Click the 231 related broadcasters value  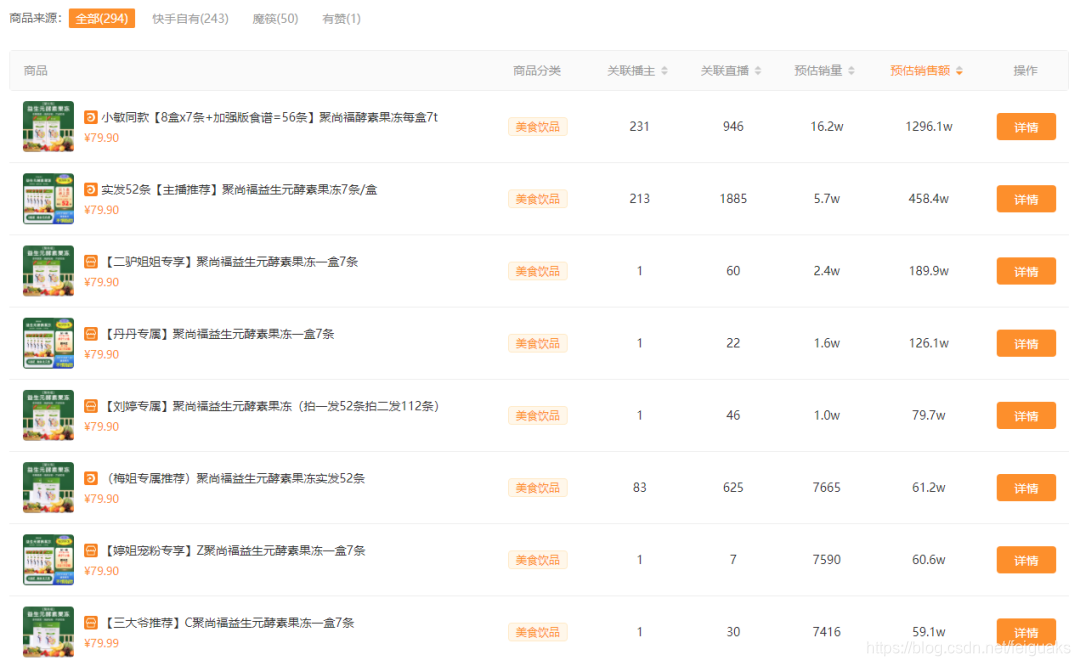click(639, 127)
